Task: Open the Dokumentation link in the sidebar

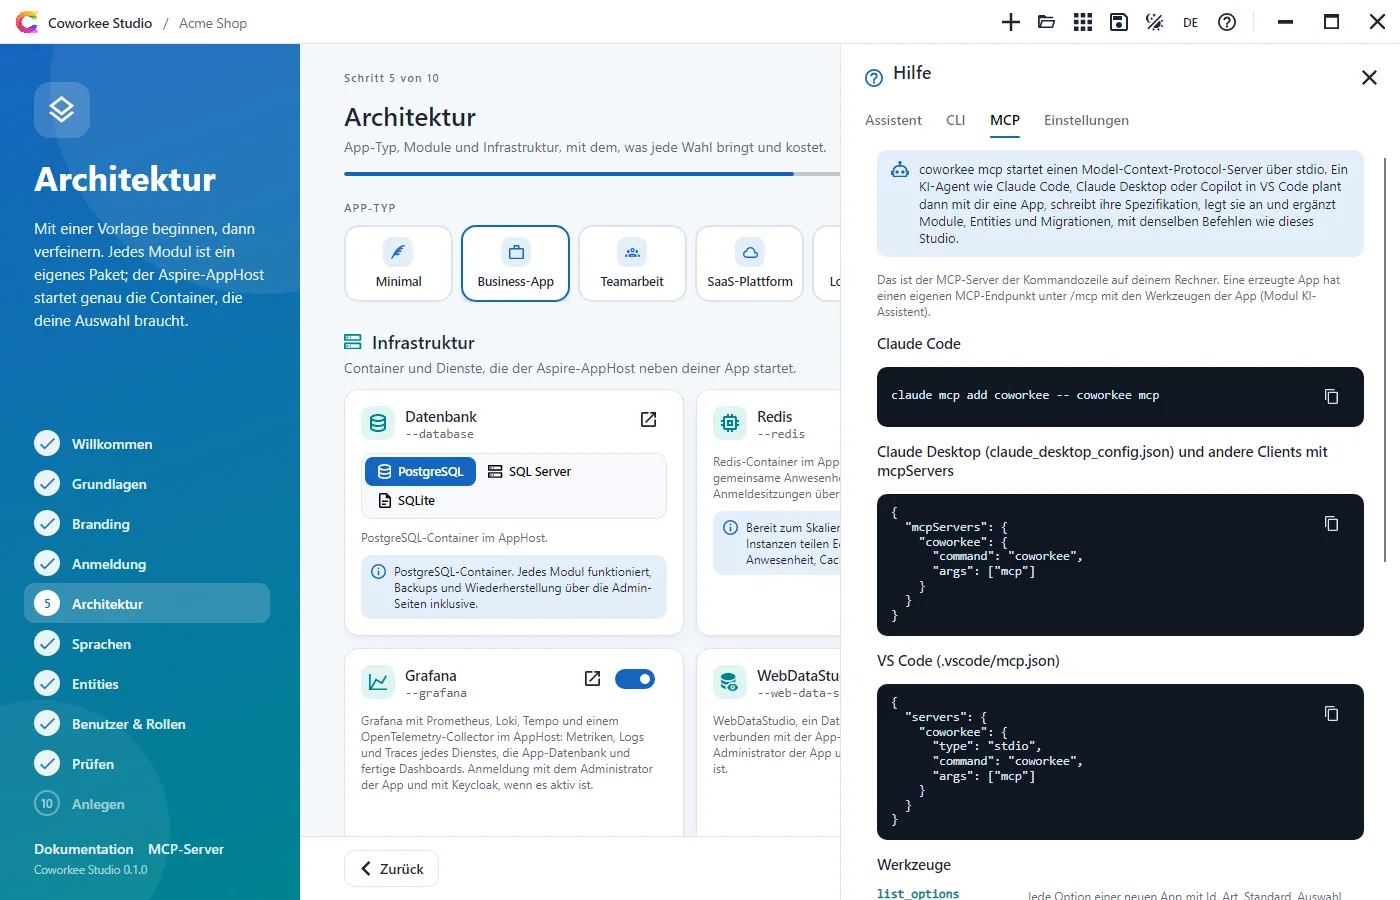Action: pos(84,849)
